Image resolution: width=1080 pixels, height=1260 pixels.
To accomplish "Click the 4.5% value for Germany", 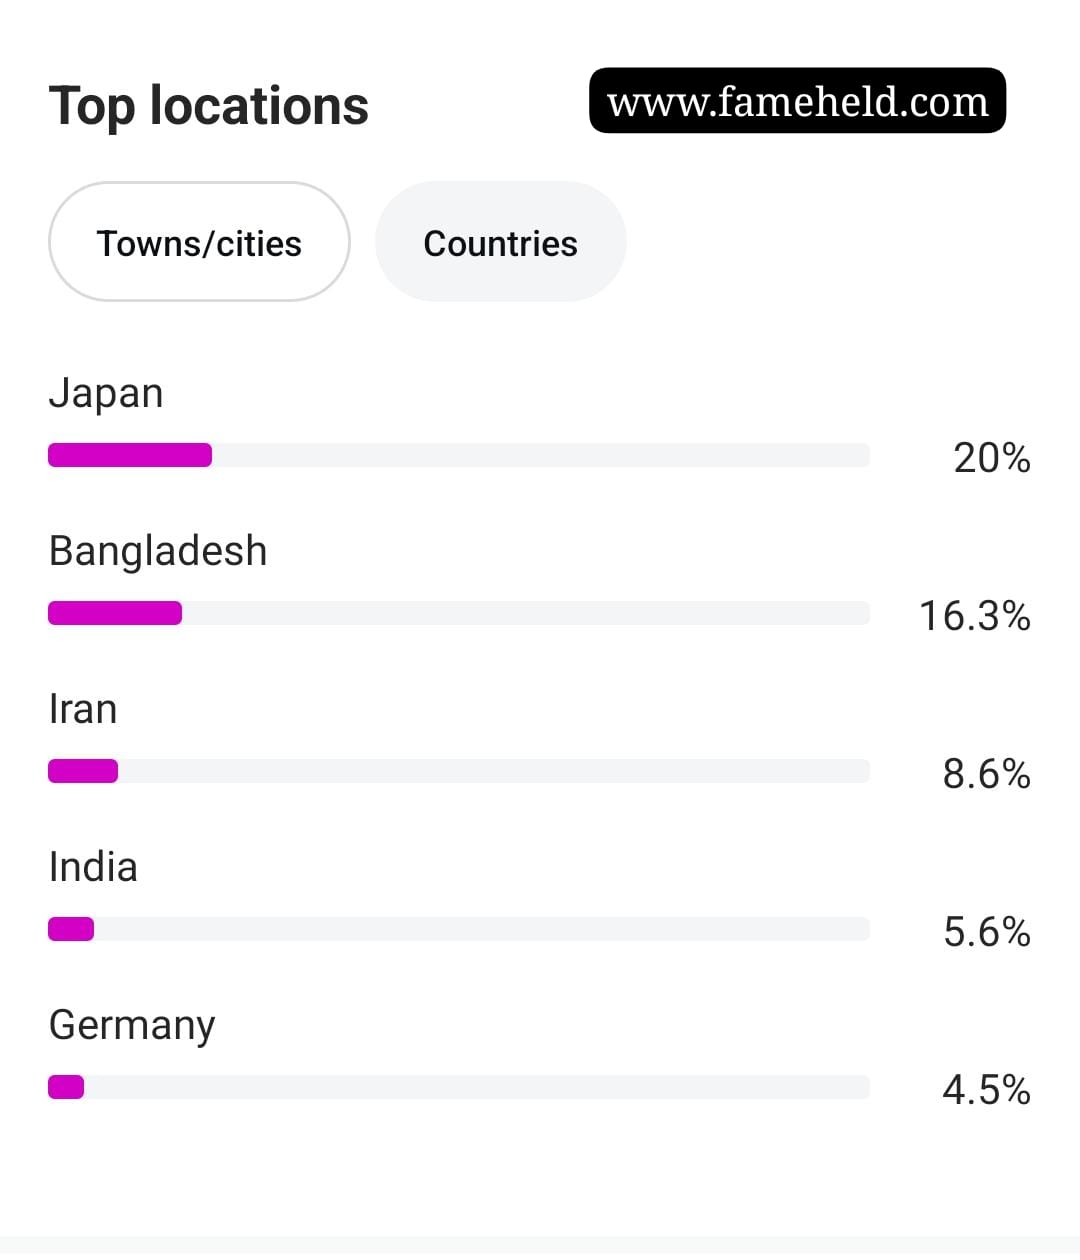I will tap(986, 1090).
